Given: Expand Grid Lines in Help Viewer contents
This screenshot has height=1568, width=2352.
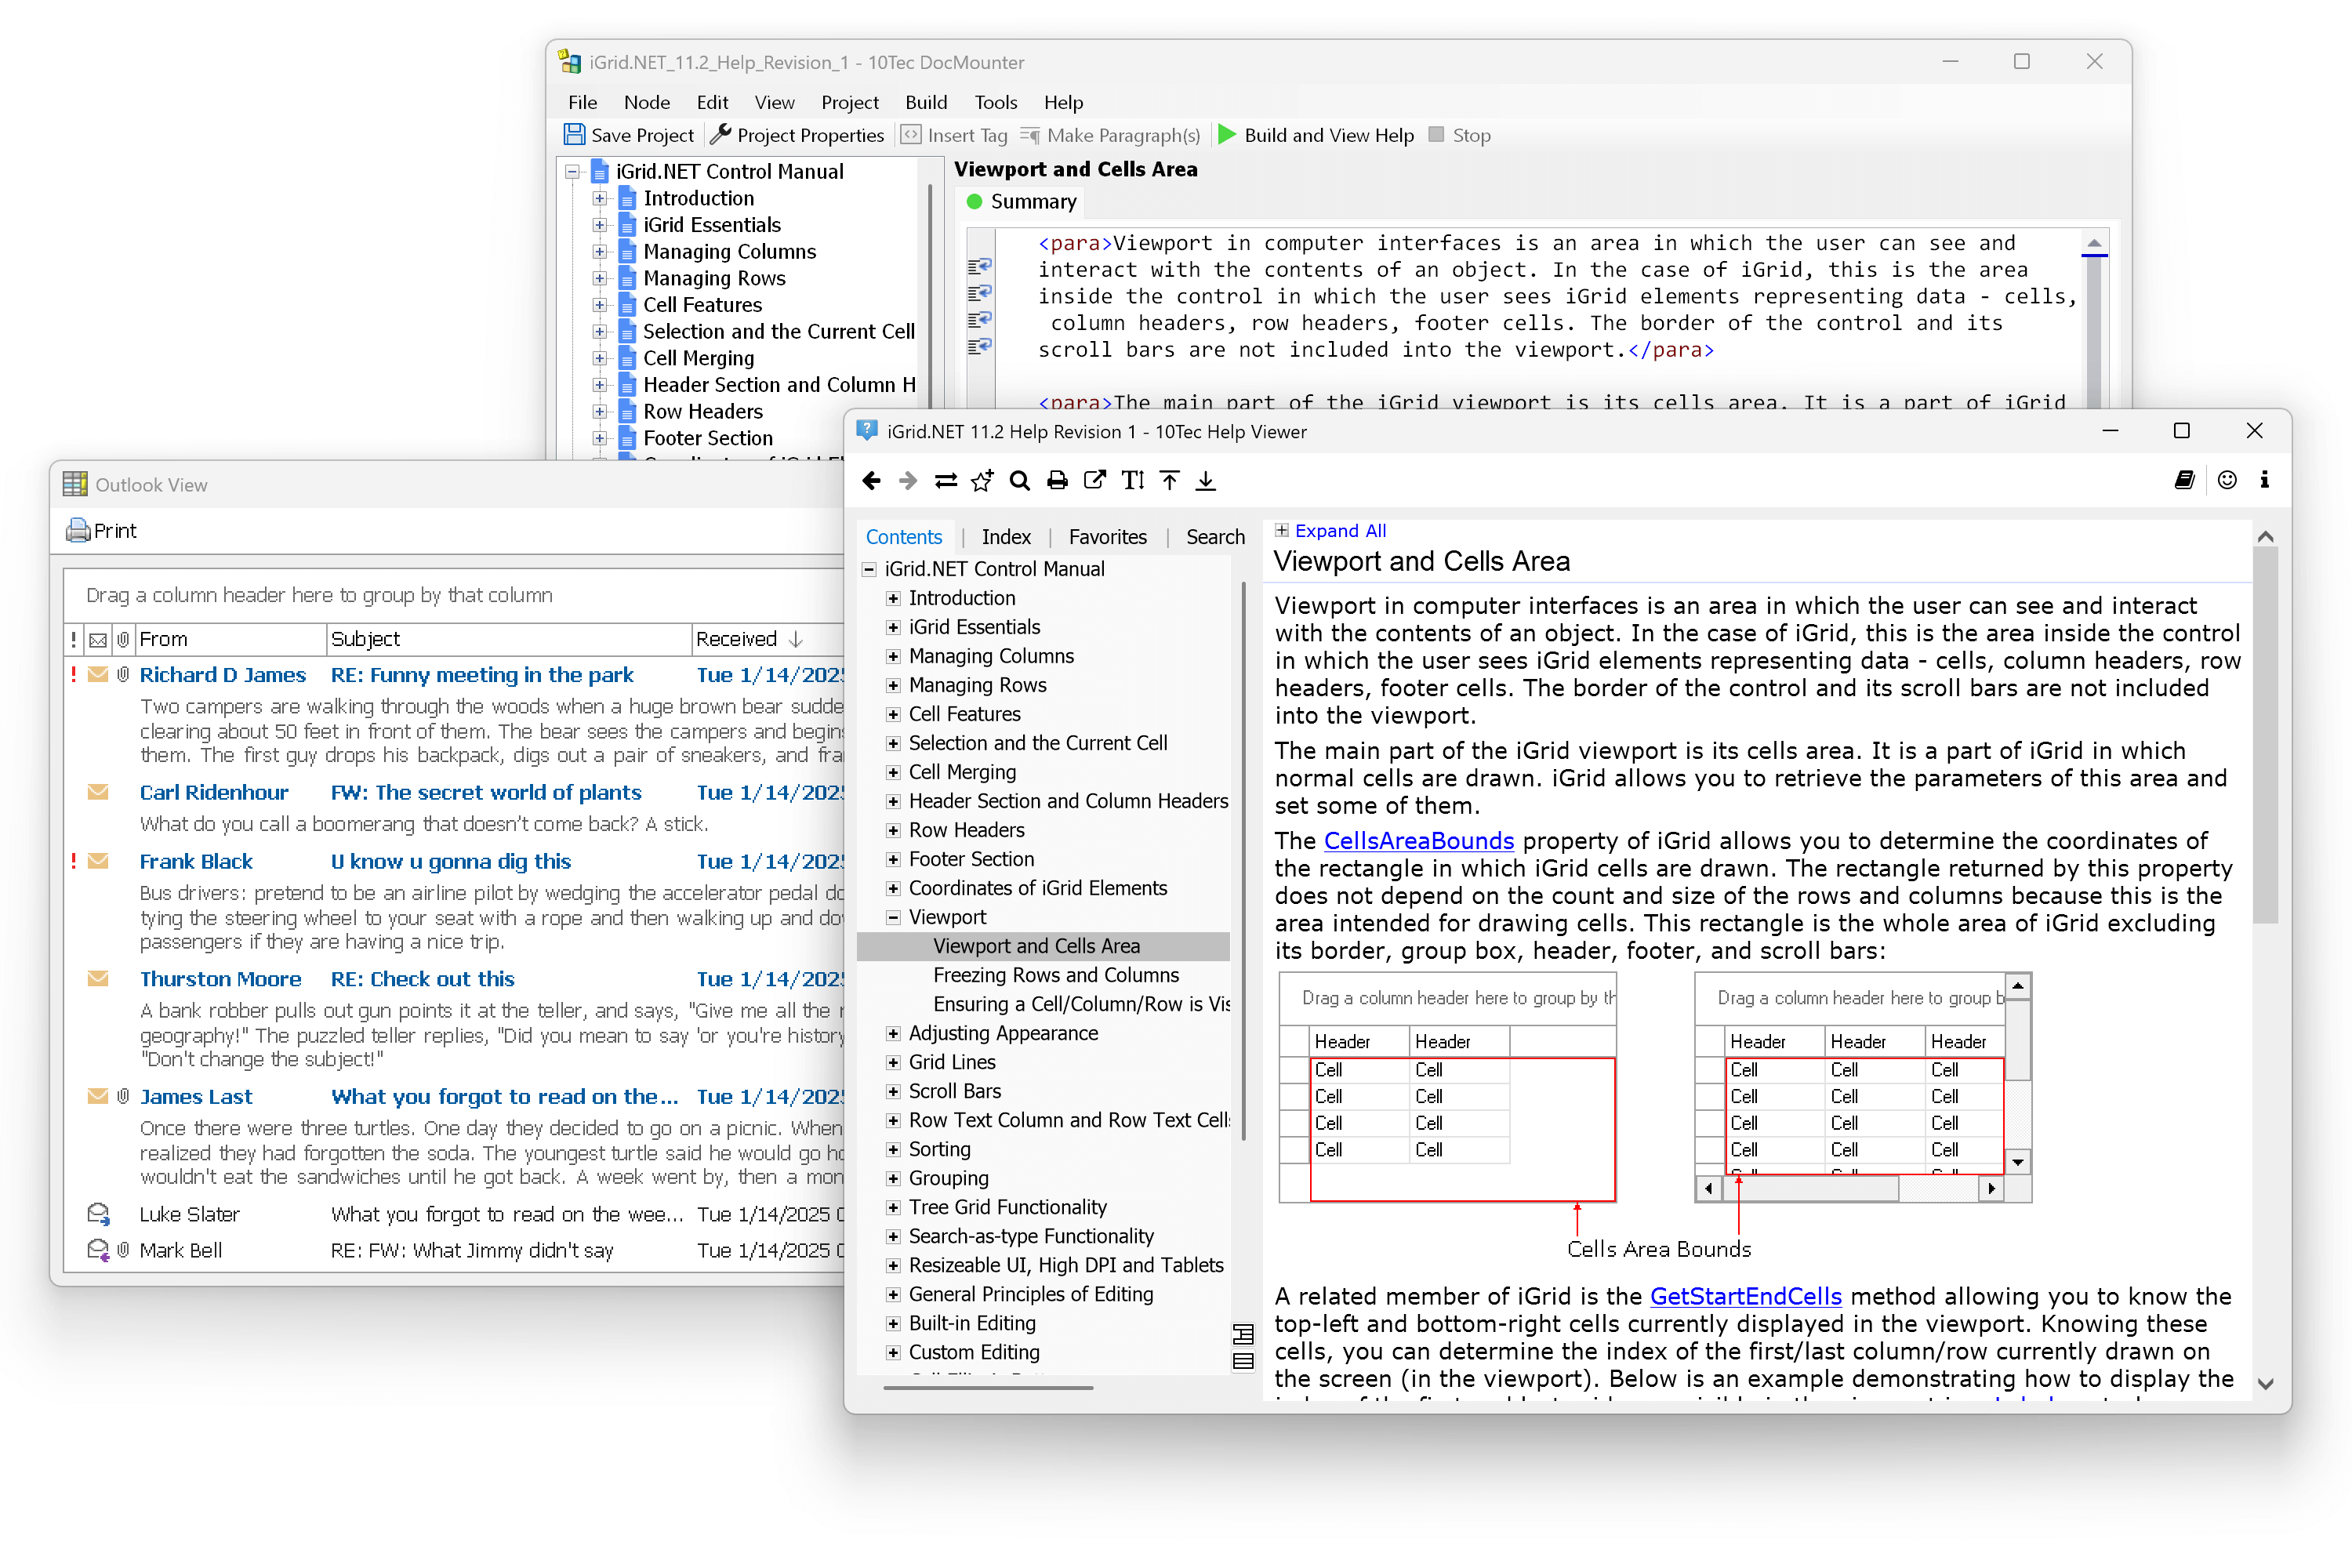Looking at the screenshot, I should click(893, 1062).
